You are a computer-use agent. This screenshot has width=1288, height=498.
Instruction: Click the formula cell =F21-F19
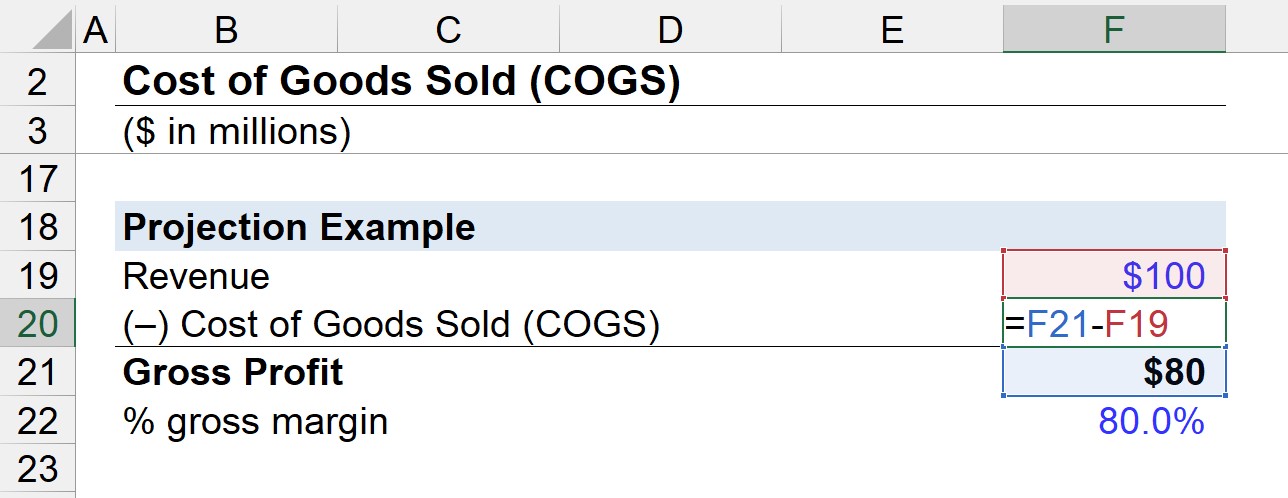[x=1114, y=324]
